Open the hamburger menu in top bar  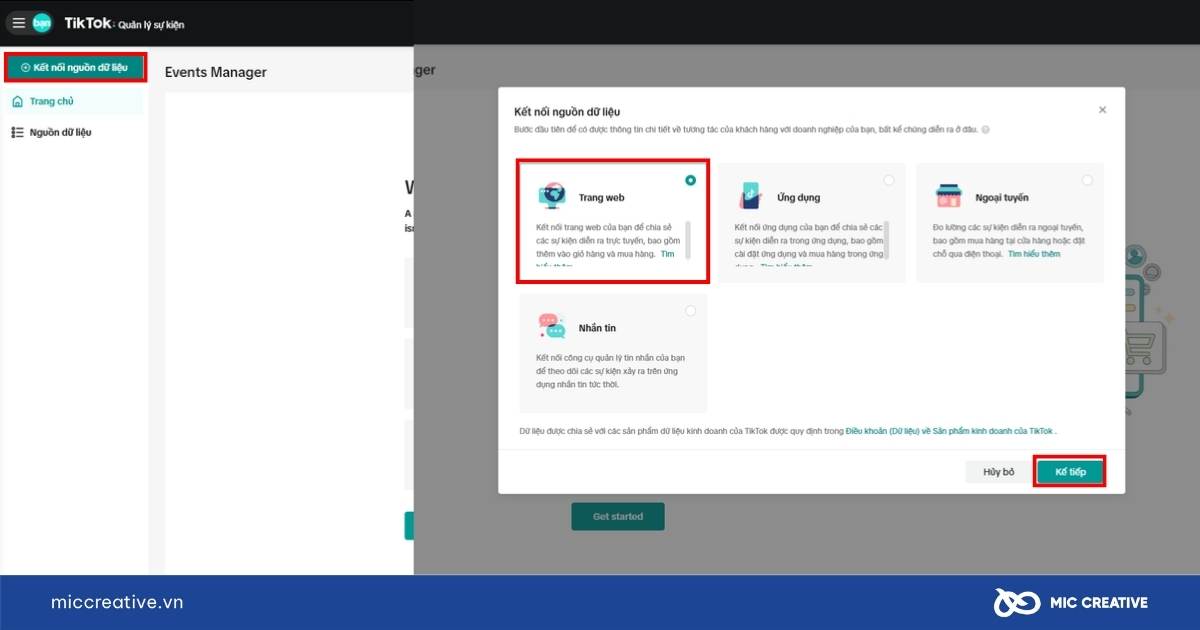tap(18, 23)
